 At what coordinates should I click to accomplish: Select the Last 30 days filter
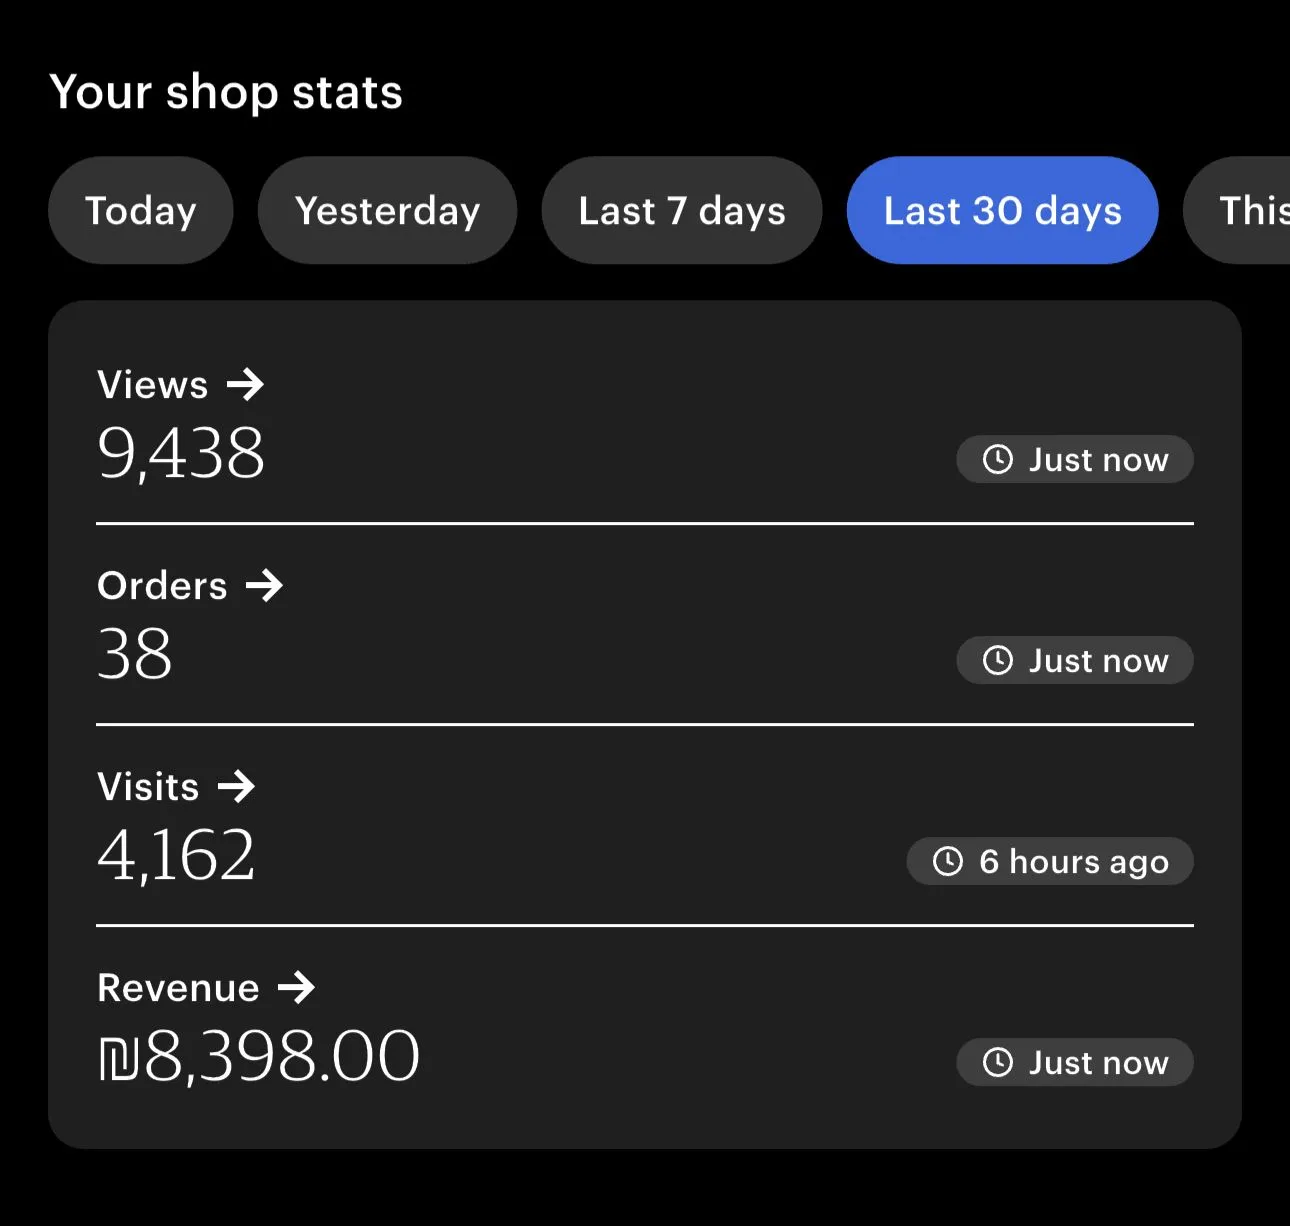pos(1002,211)
